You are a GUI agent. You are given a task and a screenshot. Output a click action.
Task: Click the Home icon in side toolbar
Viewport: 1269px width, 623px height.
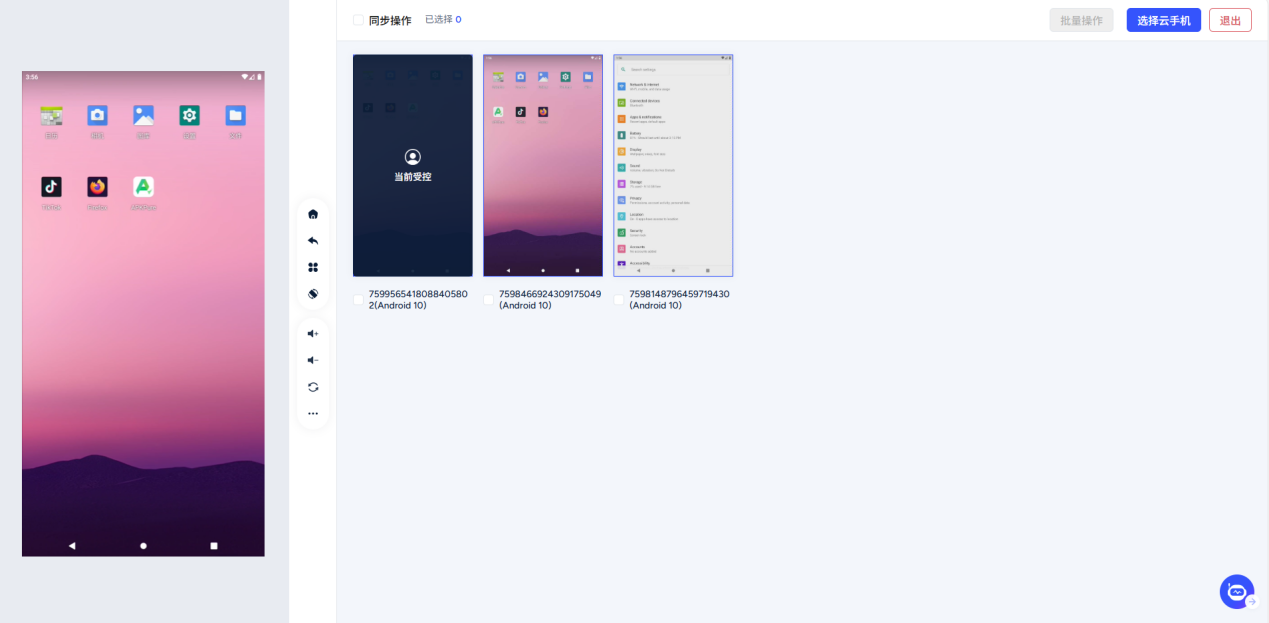tap(313, 214)
